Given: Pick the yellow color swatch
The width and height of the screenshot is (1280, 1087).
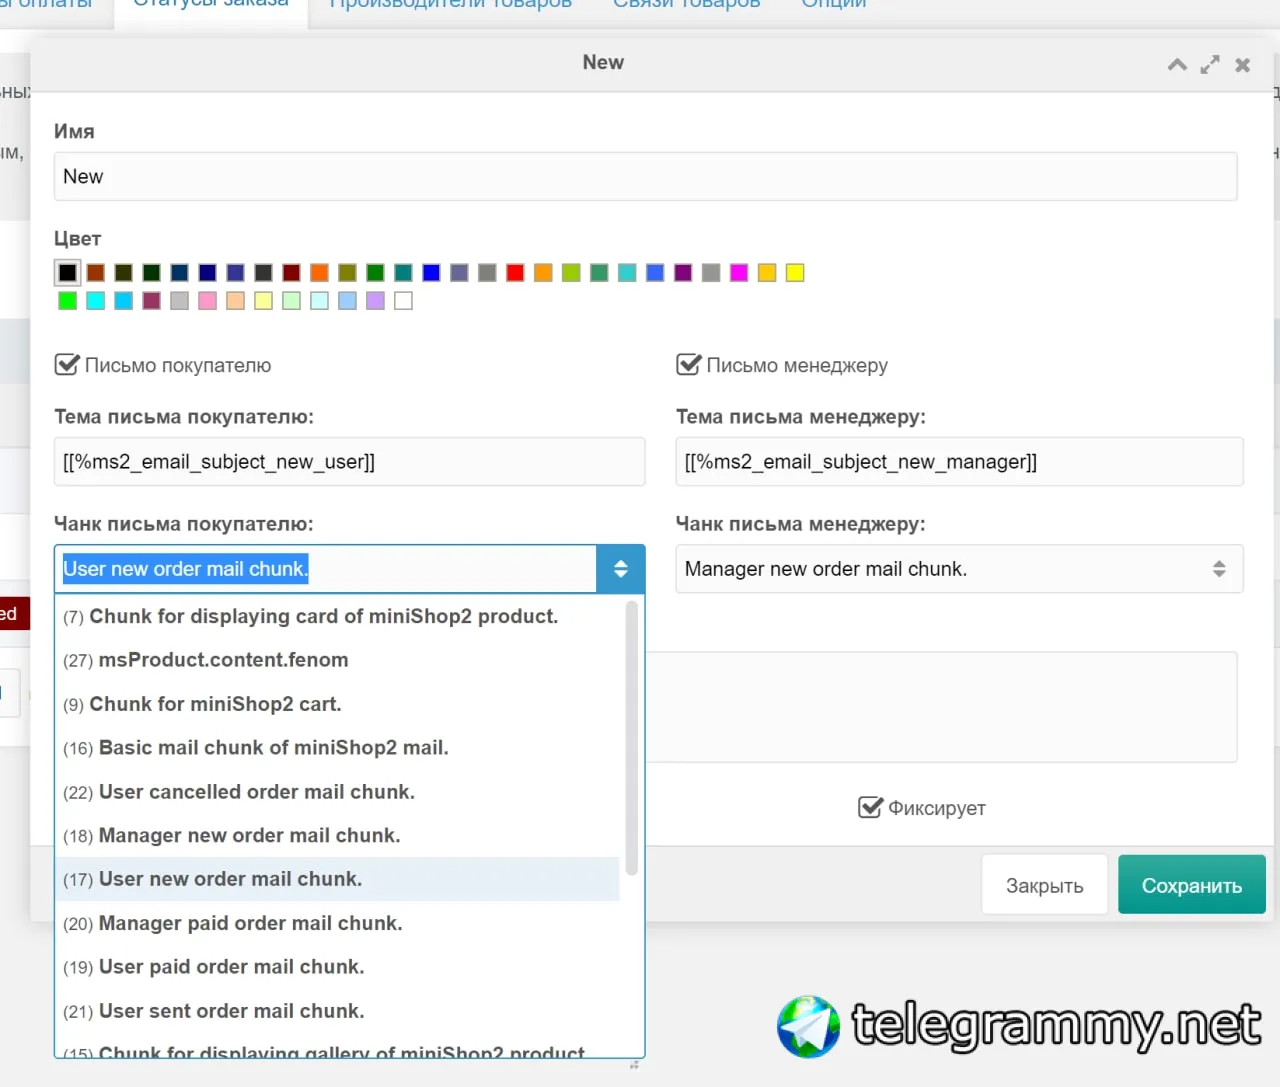Looking at the screenshot, I should 795,273.
